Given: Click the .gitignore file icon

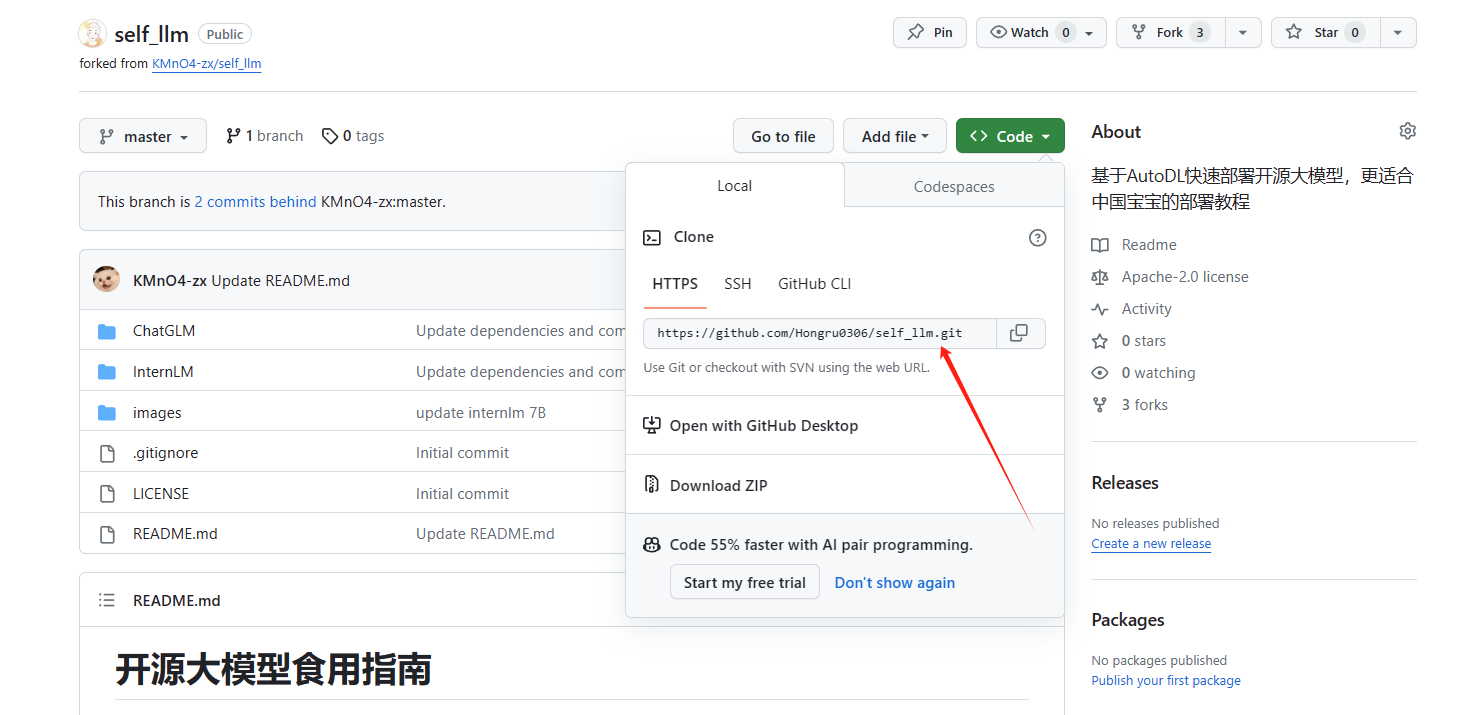Looking at the screenshot, I should 107,453.
